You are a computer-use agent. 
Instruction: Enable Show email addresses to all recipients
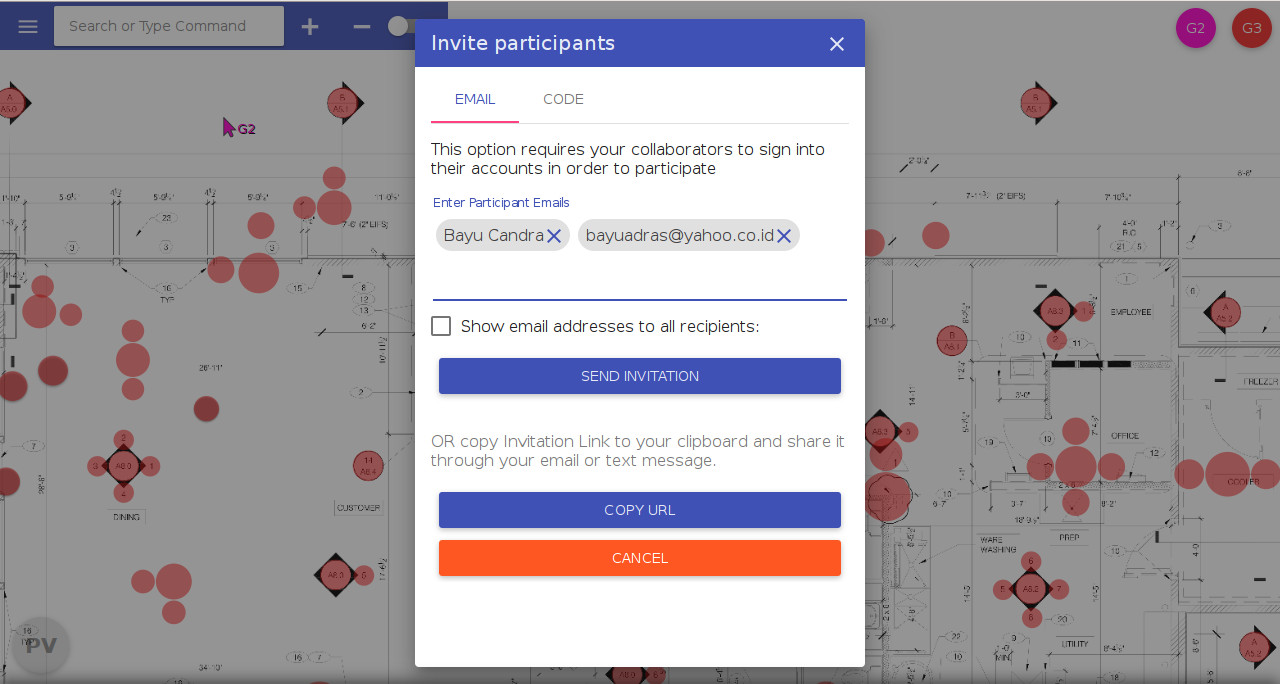pos(441,326)
